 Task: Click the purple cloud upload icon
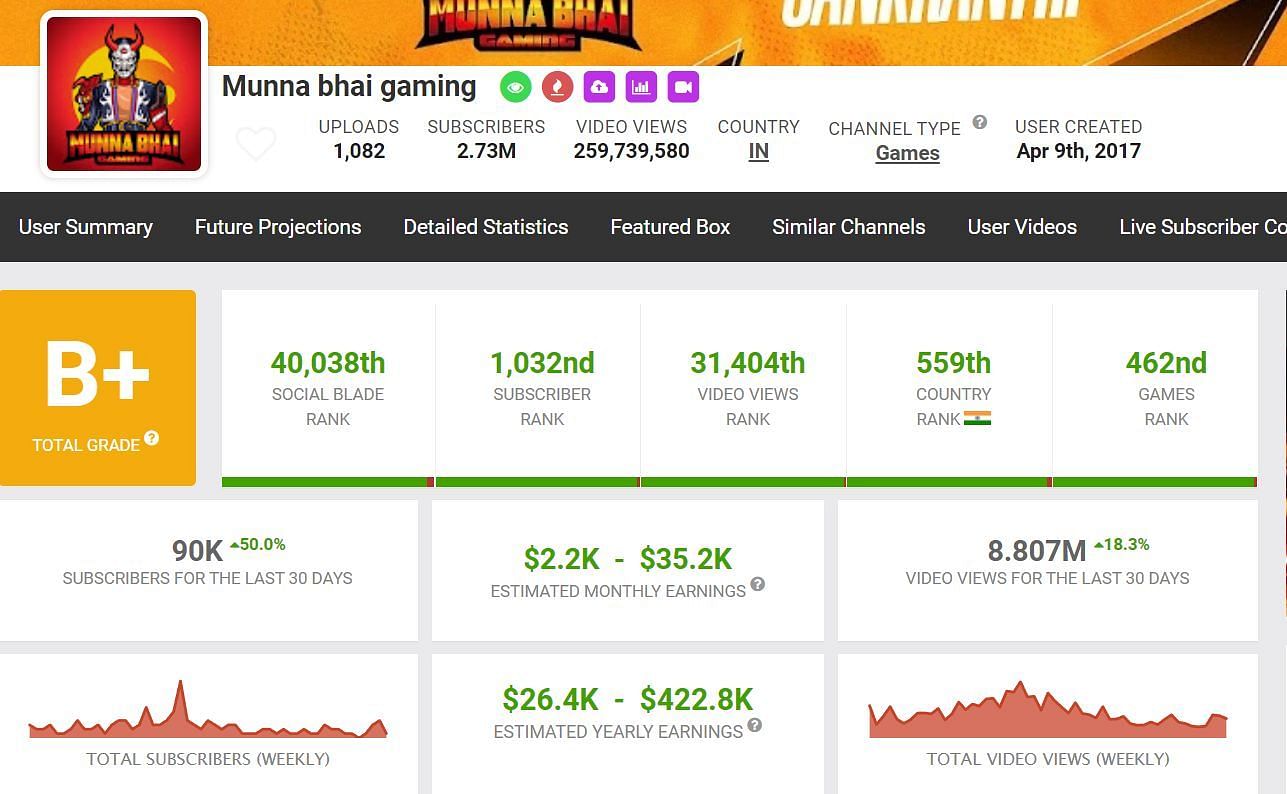point(599,87)
